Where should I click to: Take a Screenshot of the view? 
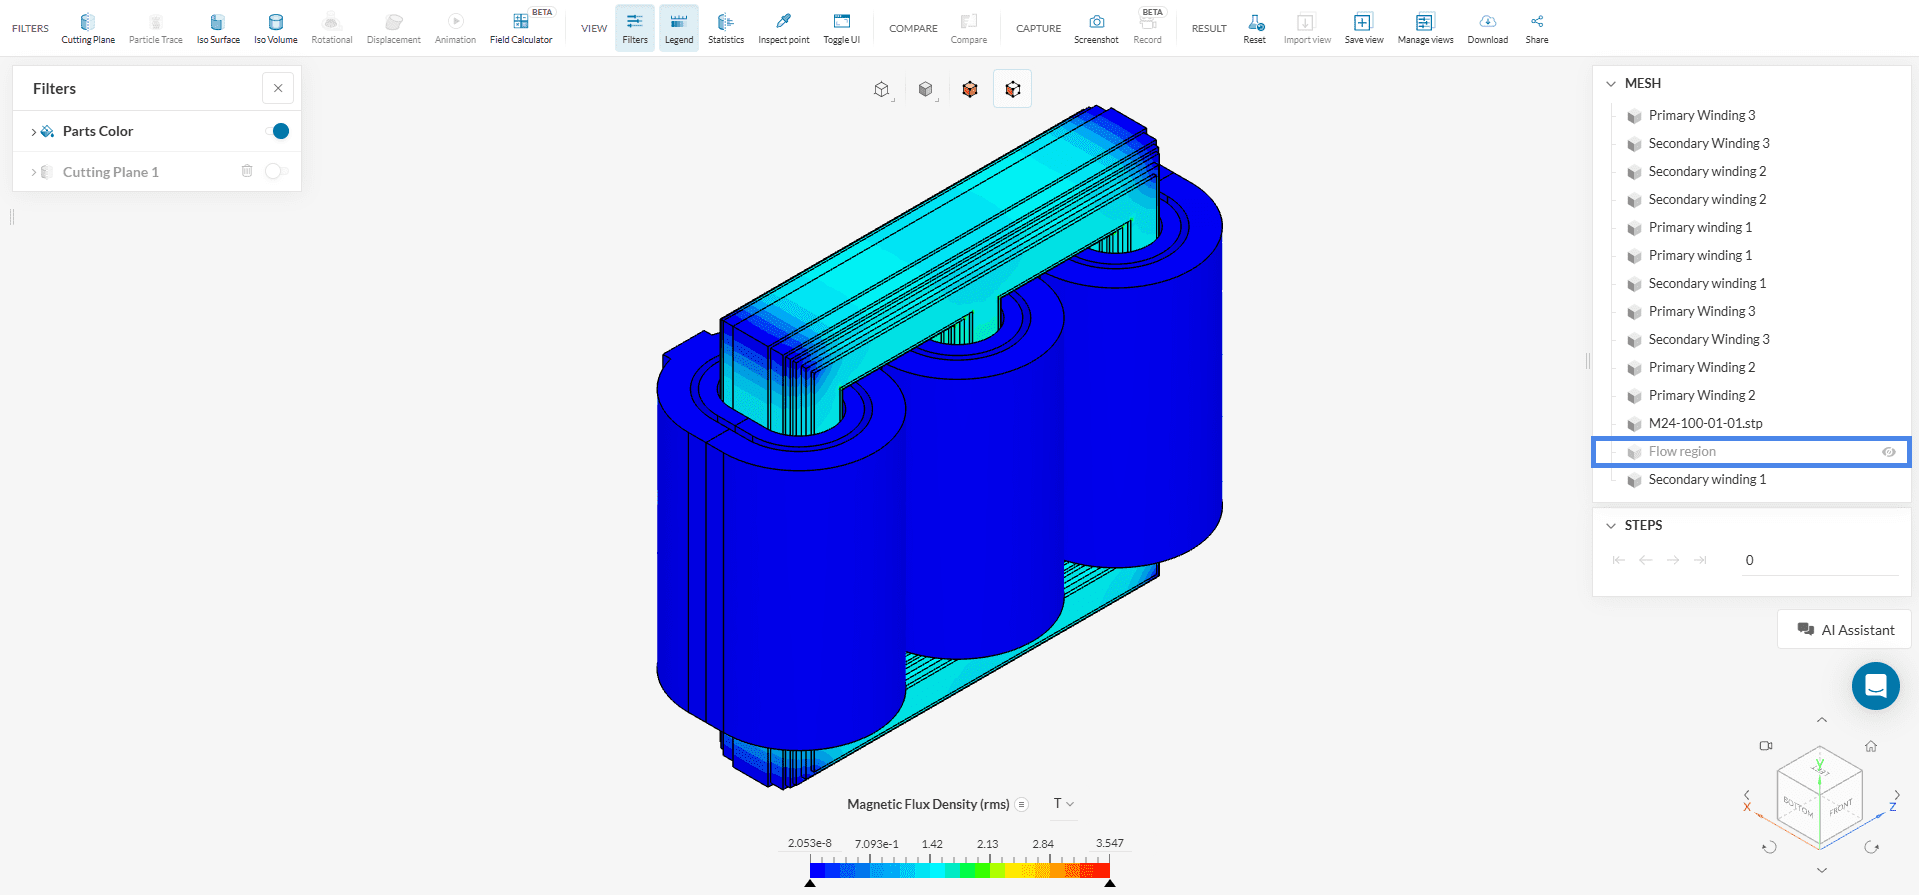coord(1096,28)
